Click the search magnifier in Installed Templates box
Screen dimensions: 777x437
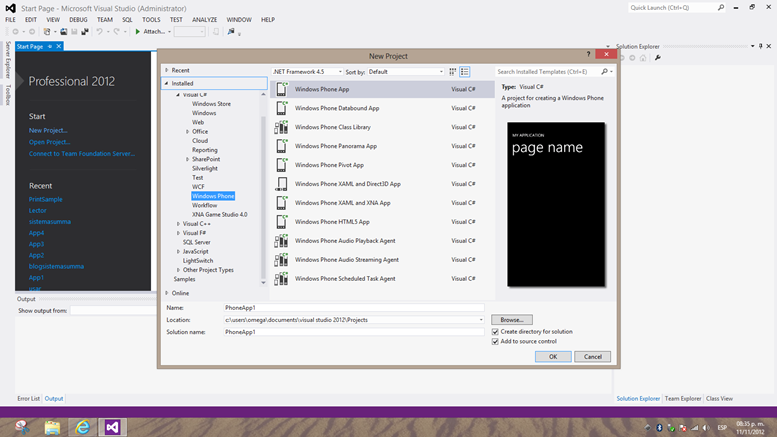tap(605, 72)
